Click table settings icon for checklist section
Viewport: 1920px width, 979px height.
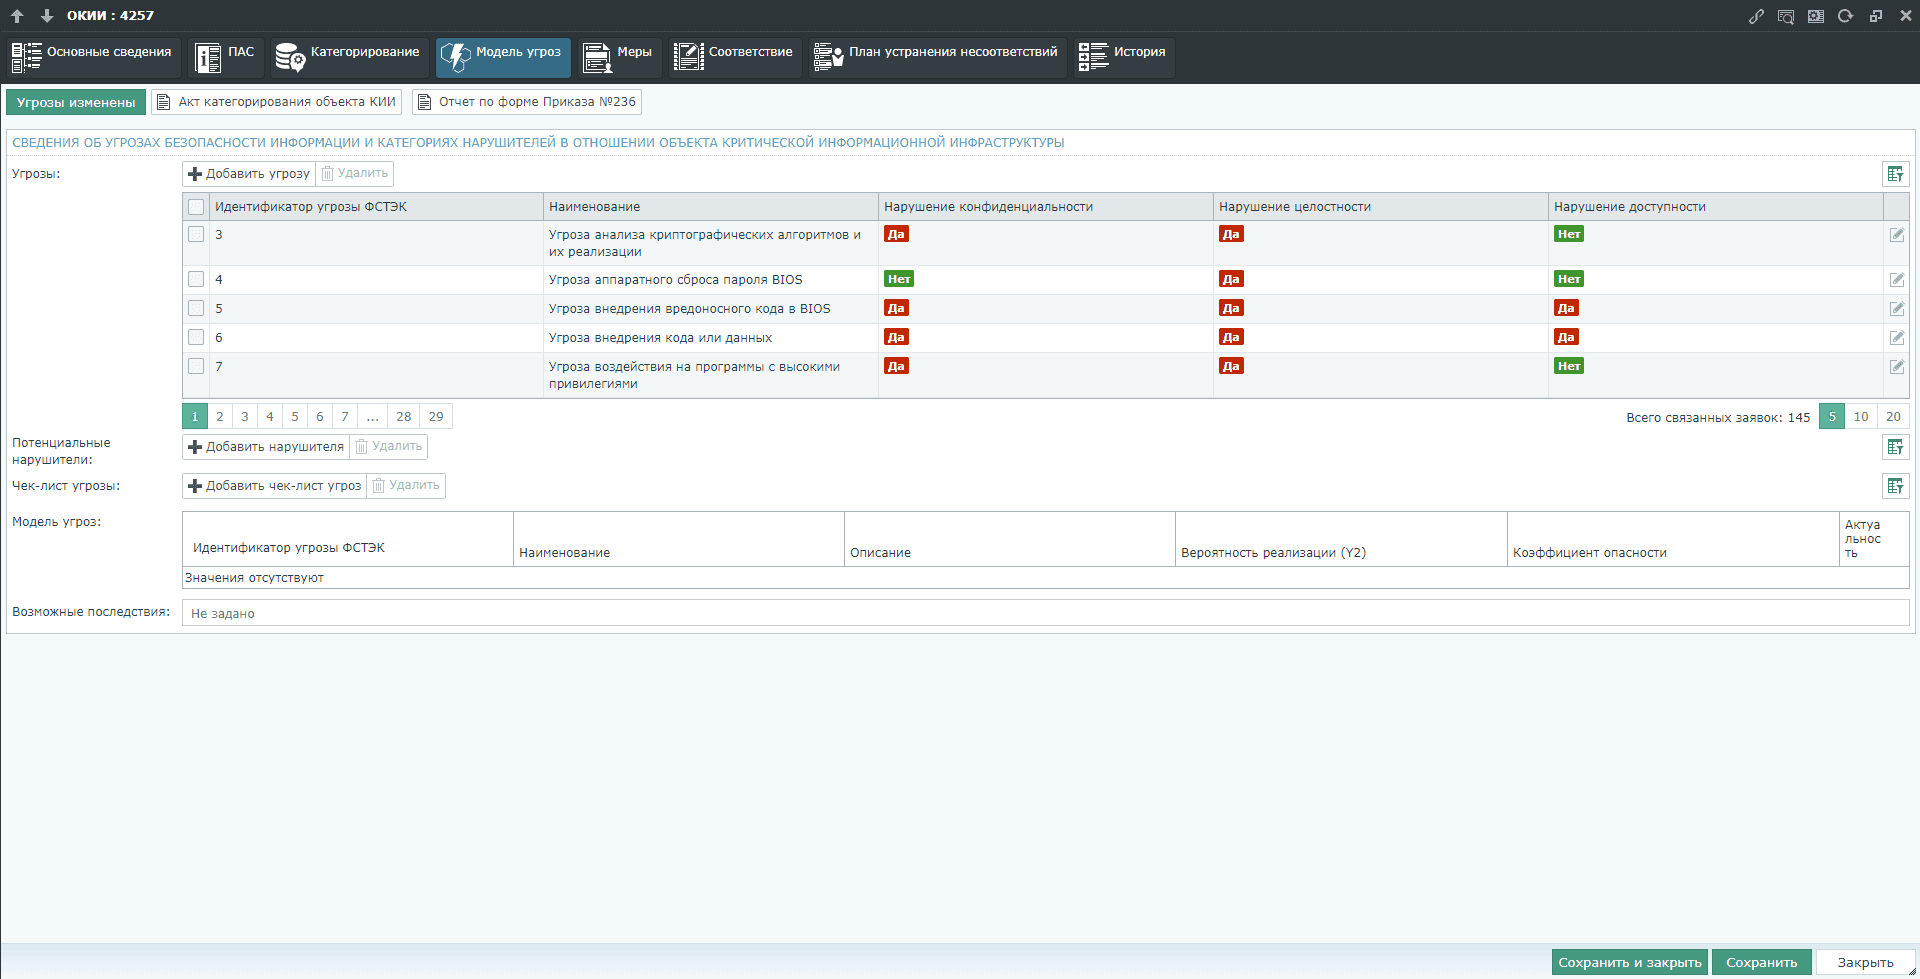click(1895, 486)
